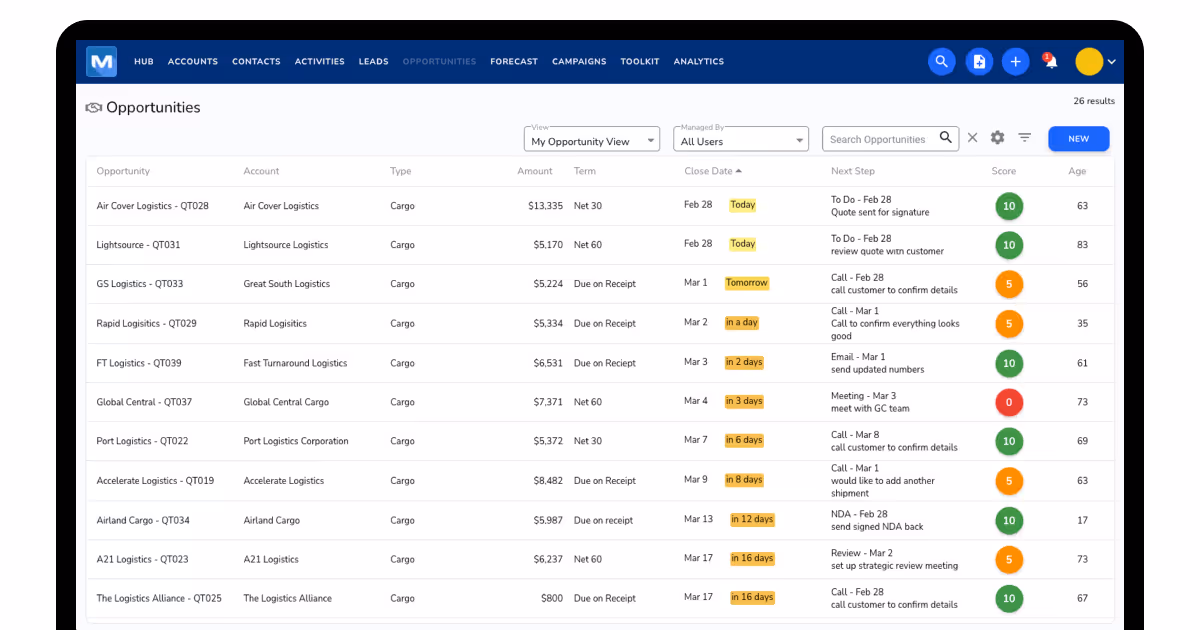Image resolution: width=1200 pixels, height=630 pixels.
Task: Open the notifications bell
Action: click(1051, 62)
